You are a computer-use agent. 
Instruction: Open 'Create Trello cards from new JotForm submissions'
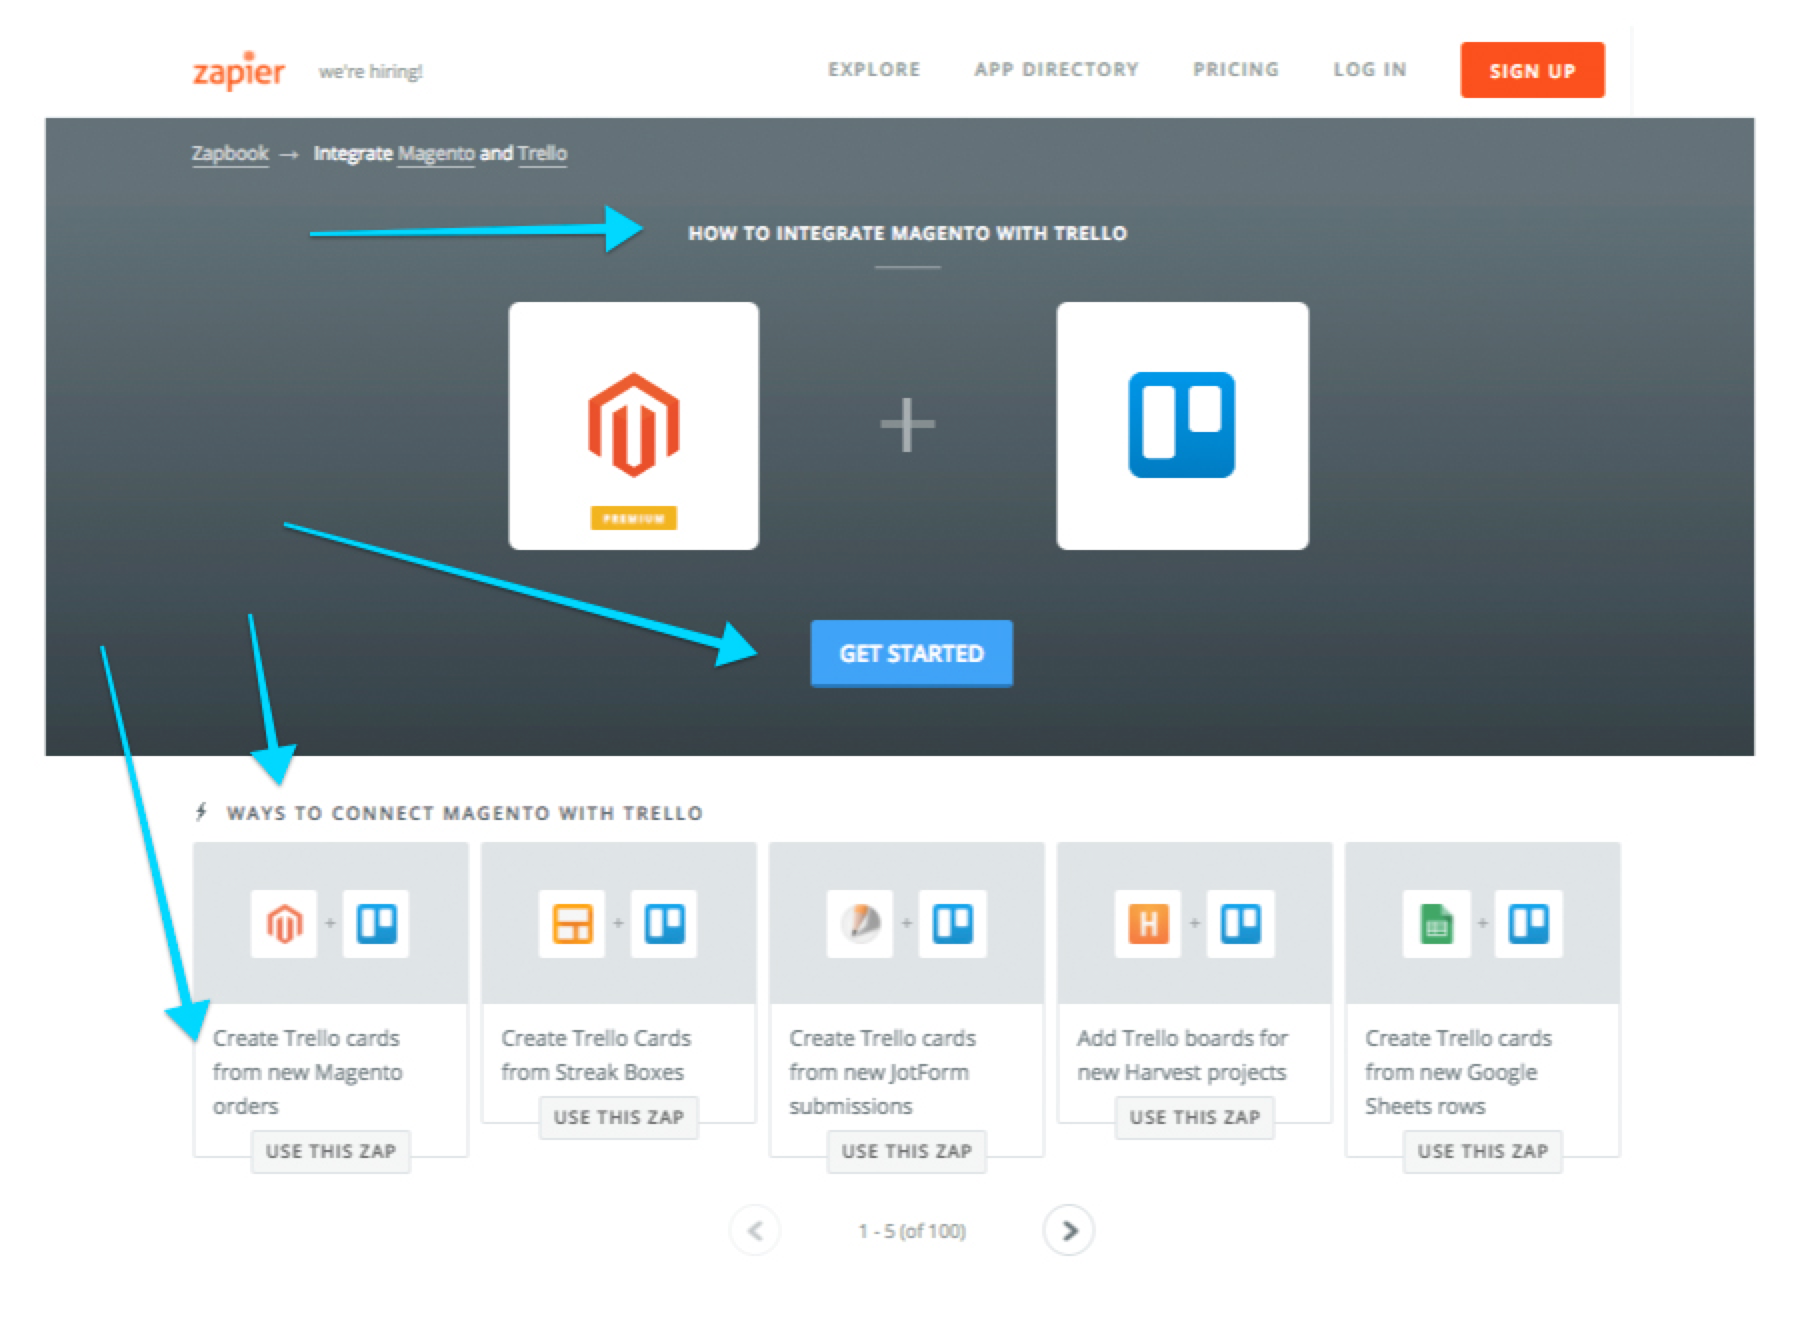(x=883, y=1072)
